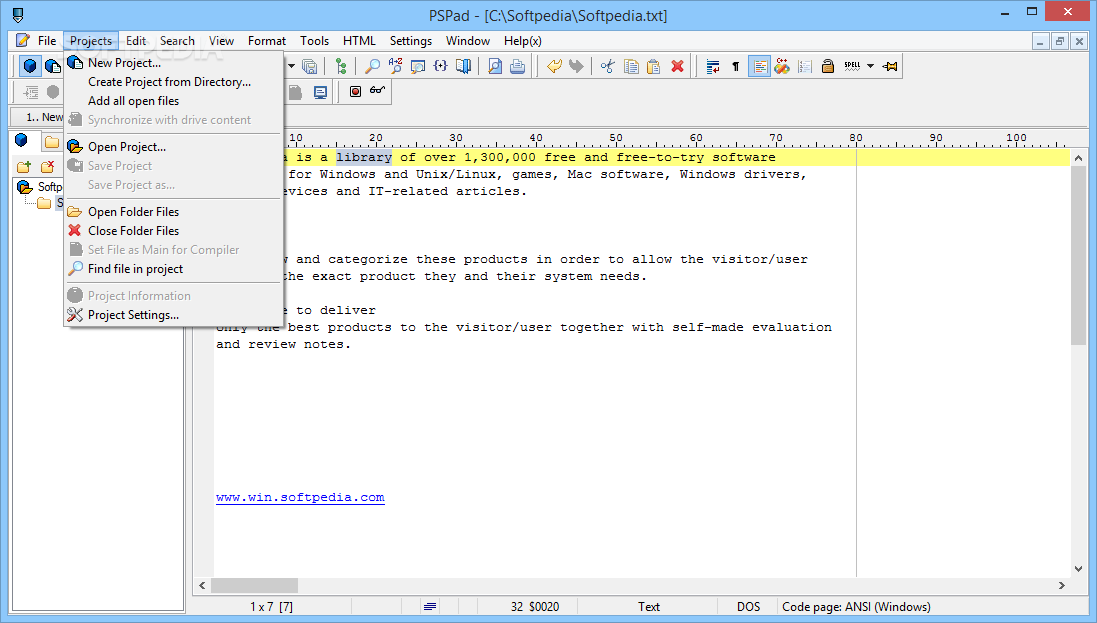Click the SPELL check icon
1097x623 pixels.
tap(852, 66)
